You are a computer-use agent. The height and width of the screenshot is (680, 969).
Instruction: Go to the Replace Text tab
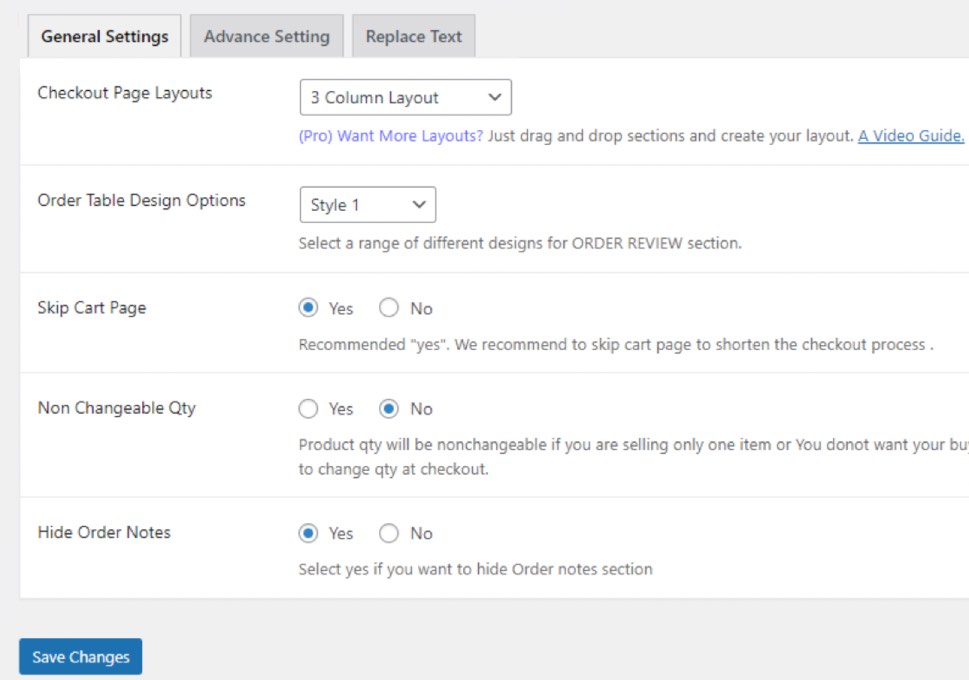pos(413,37)
